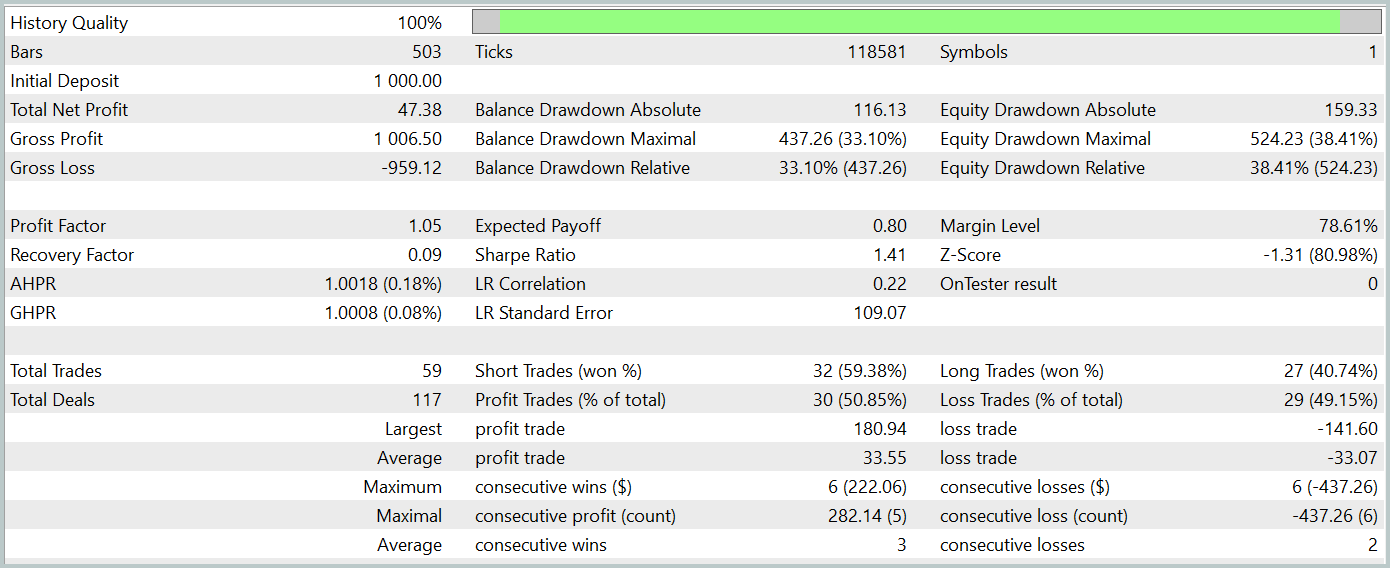Select the Symbols value 1

[x=1373, y=52]
